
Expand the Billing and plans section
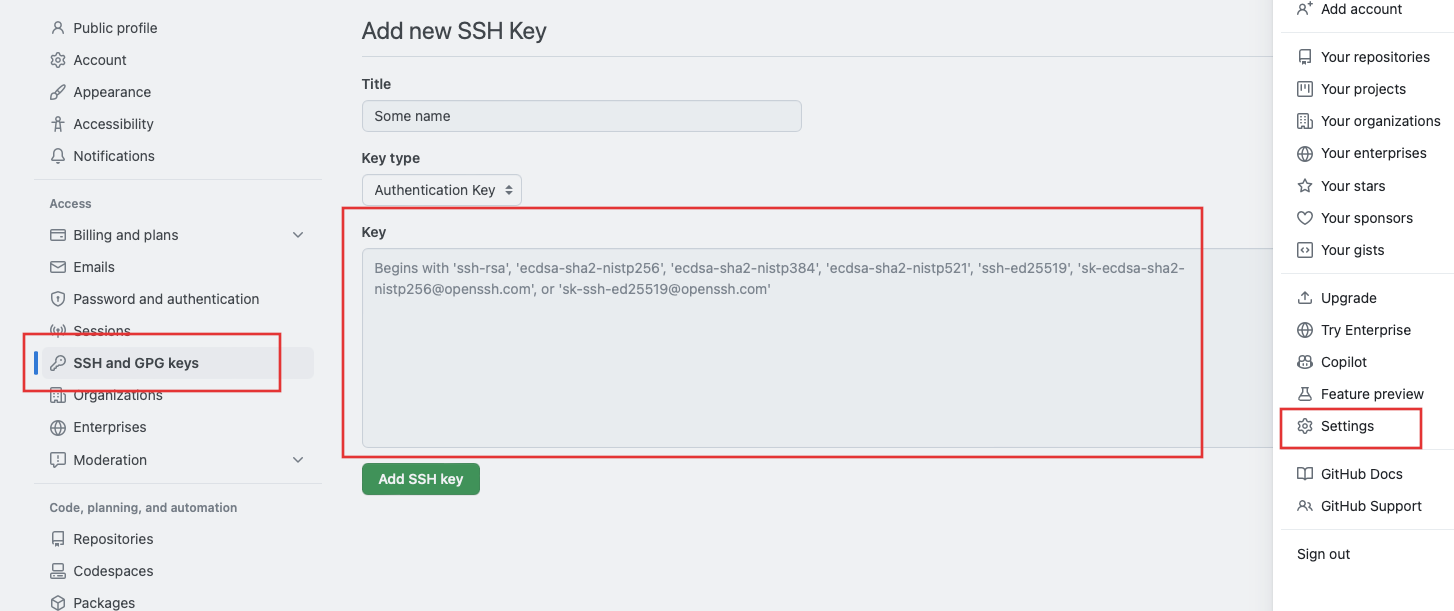pos(298,235)
